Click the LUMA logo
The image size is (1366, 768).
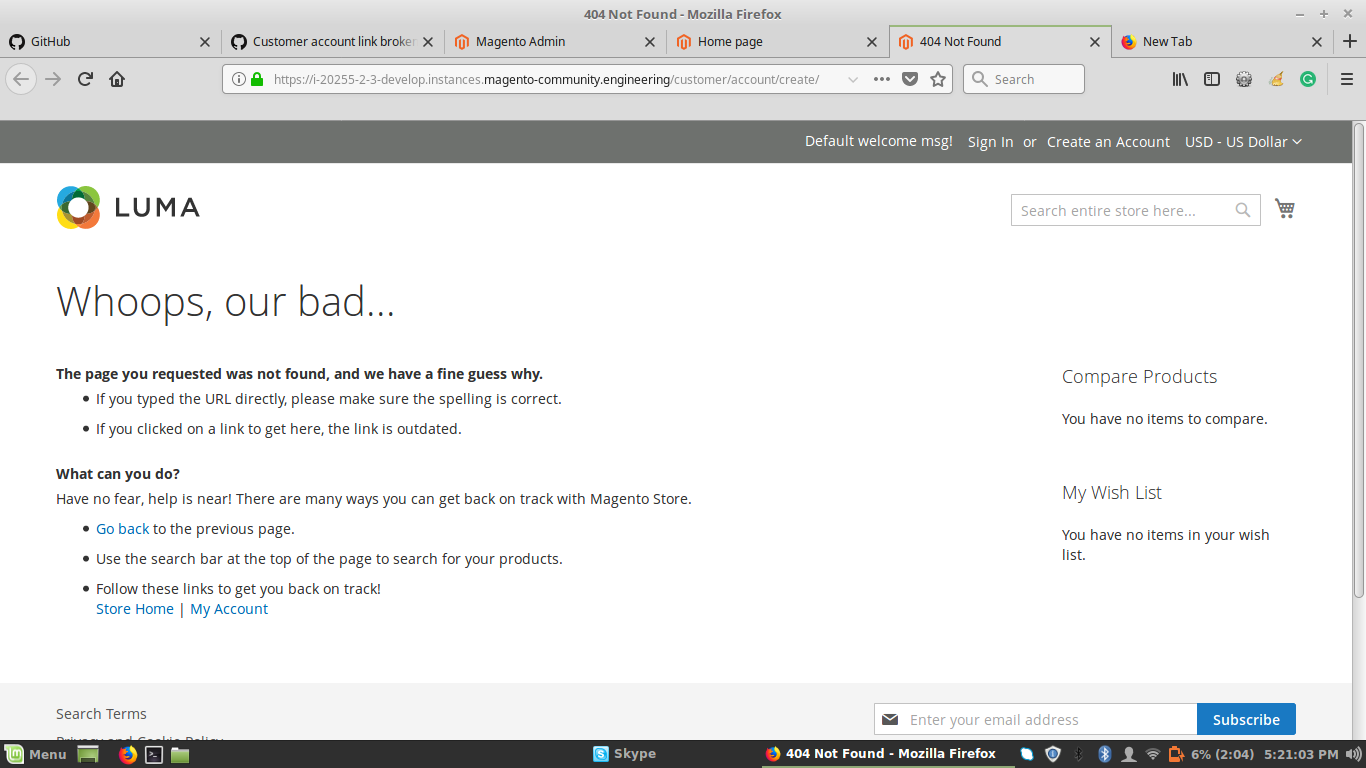point(128,207)
